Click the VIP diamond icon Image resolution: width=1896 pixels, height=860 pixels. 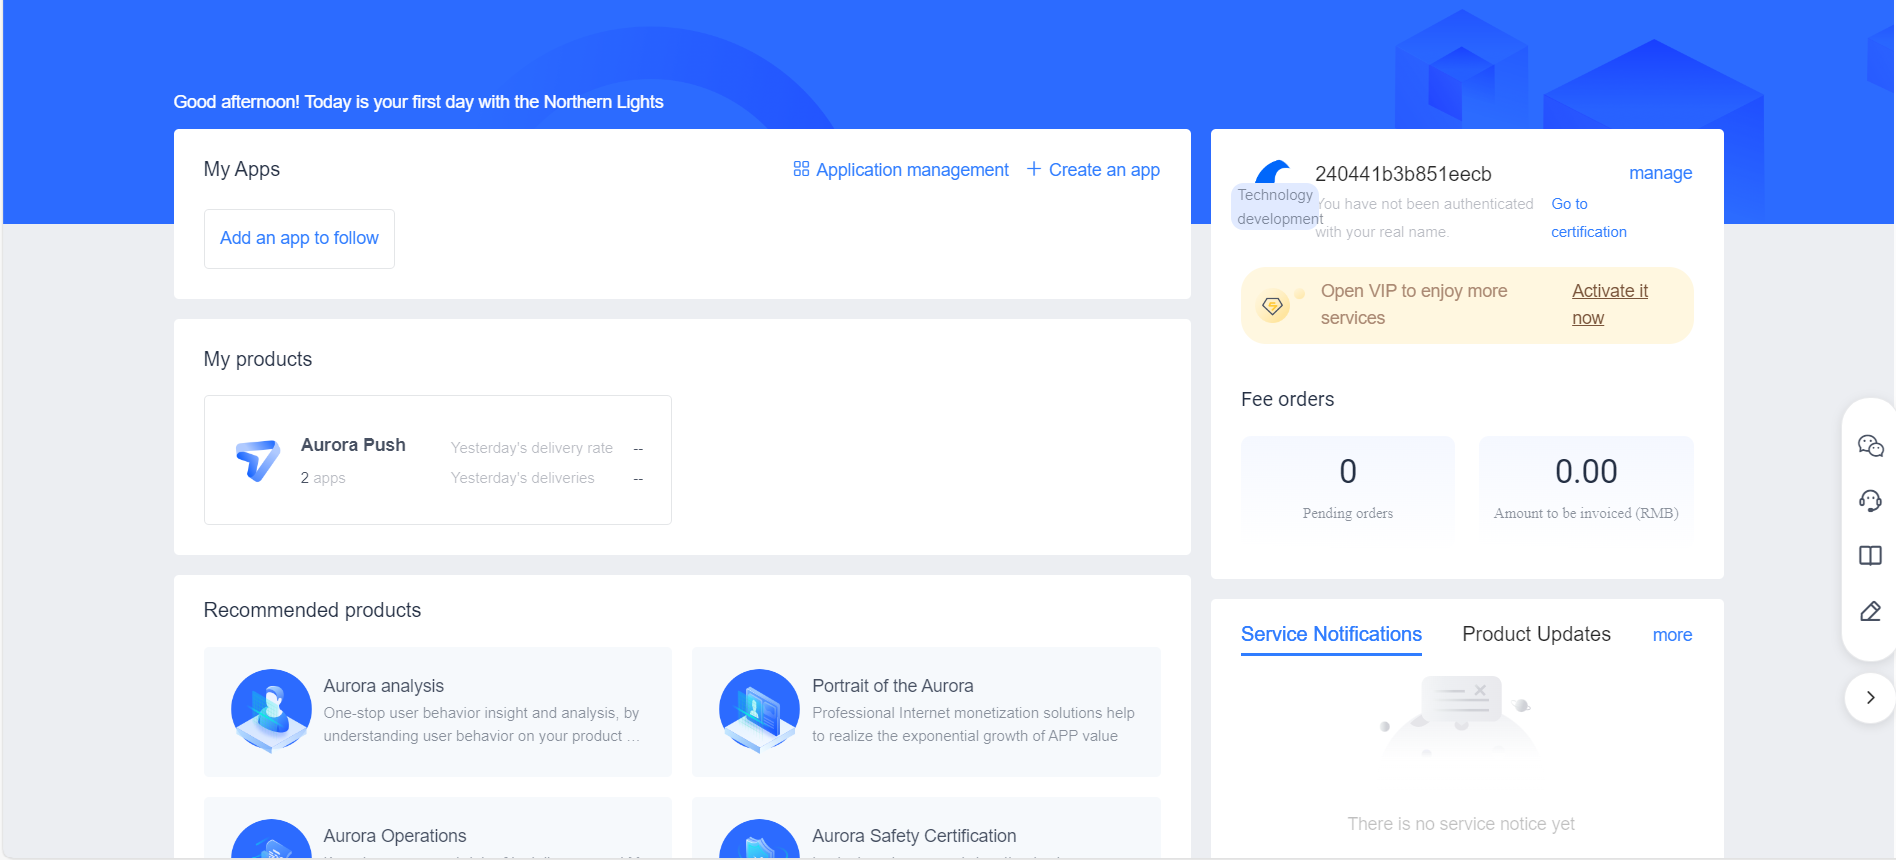(1272, 306)
